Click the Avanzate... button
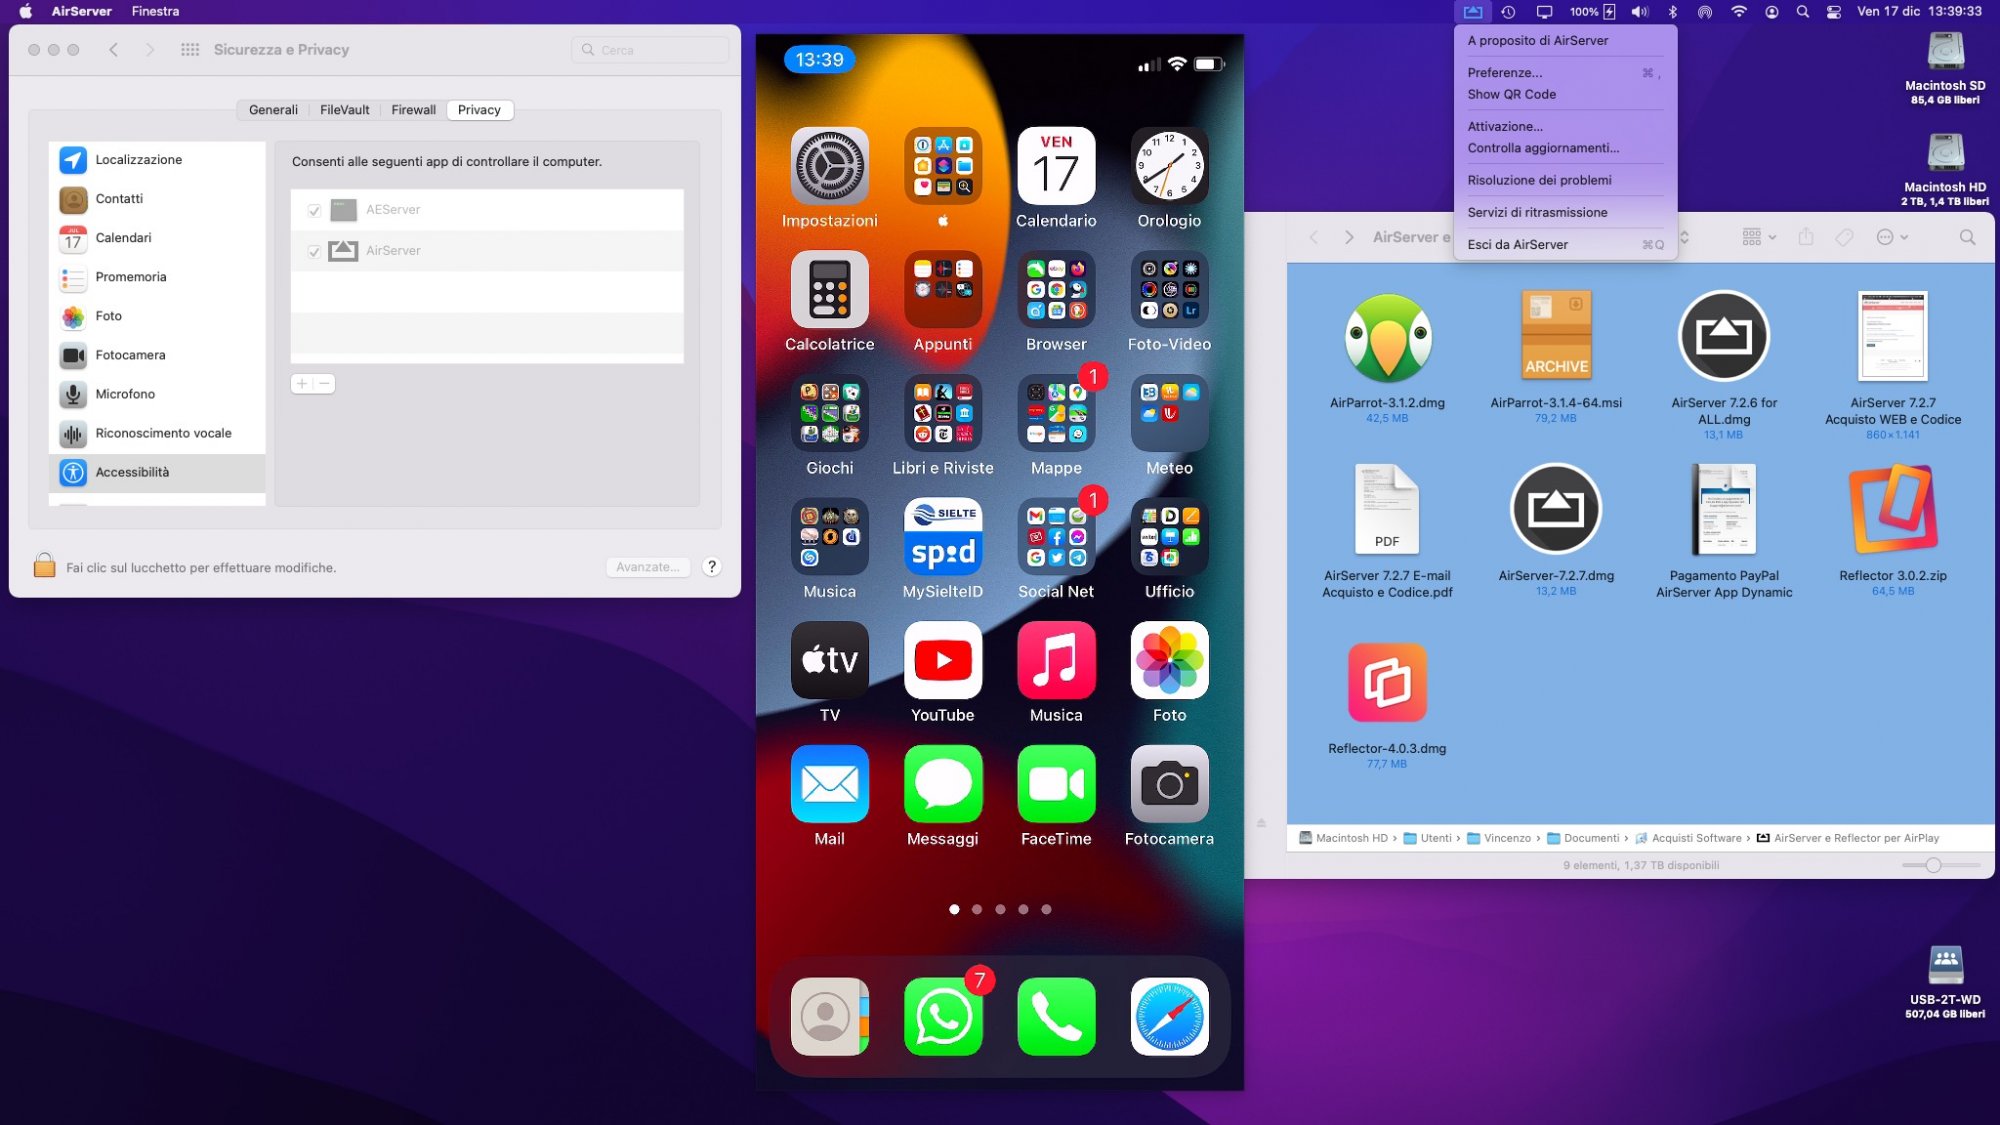The image size is (2000, 1125). click(x=647, y=567)
